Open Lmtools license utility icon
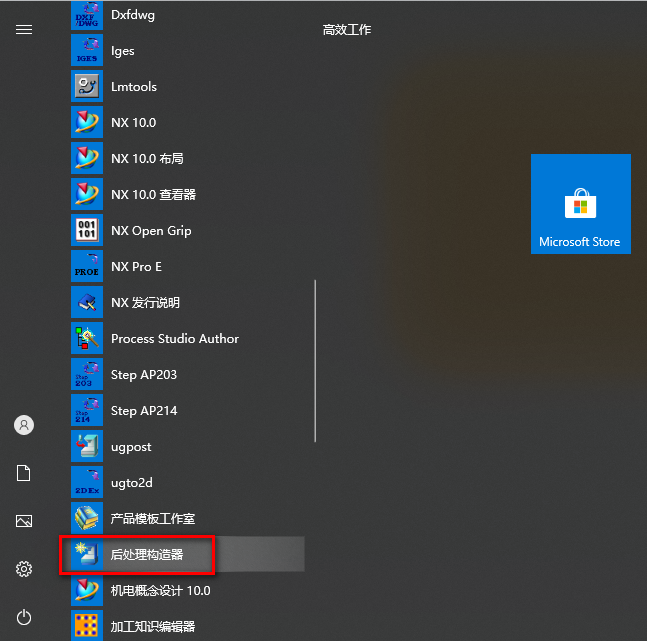This screenshot has height=641, width=647. pos(88,87)
